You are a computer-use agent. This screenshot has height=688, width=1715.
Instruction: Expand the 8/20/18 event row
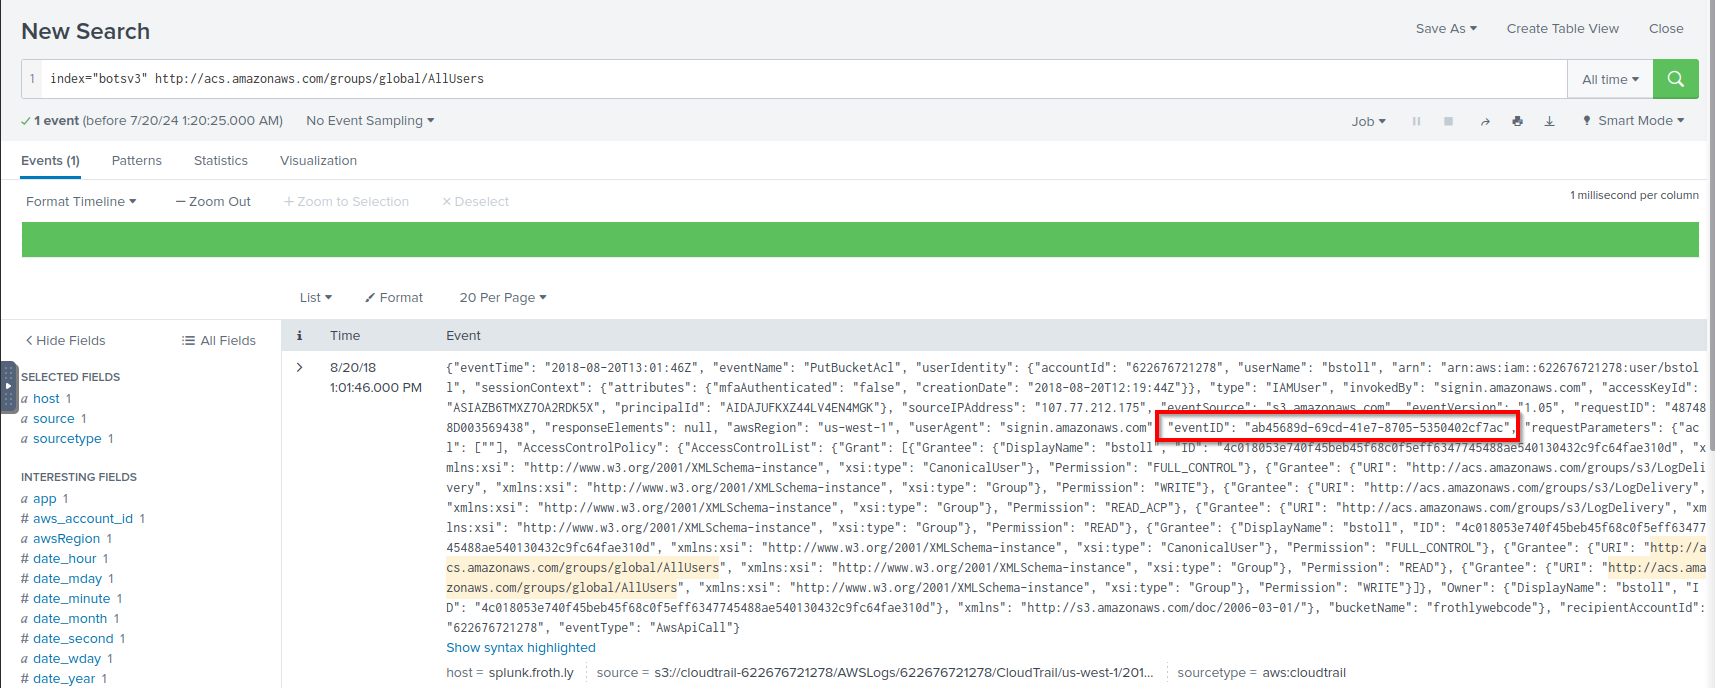299,368
